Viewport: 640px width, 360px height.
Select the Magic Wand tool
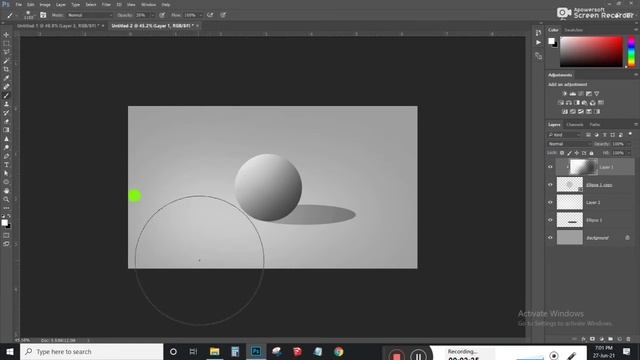(6, 61)
